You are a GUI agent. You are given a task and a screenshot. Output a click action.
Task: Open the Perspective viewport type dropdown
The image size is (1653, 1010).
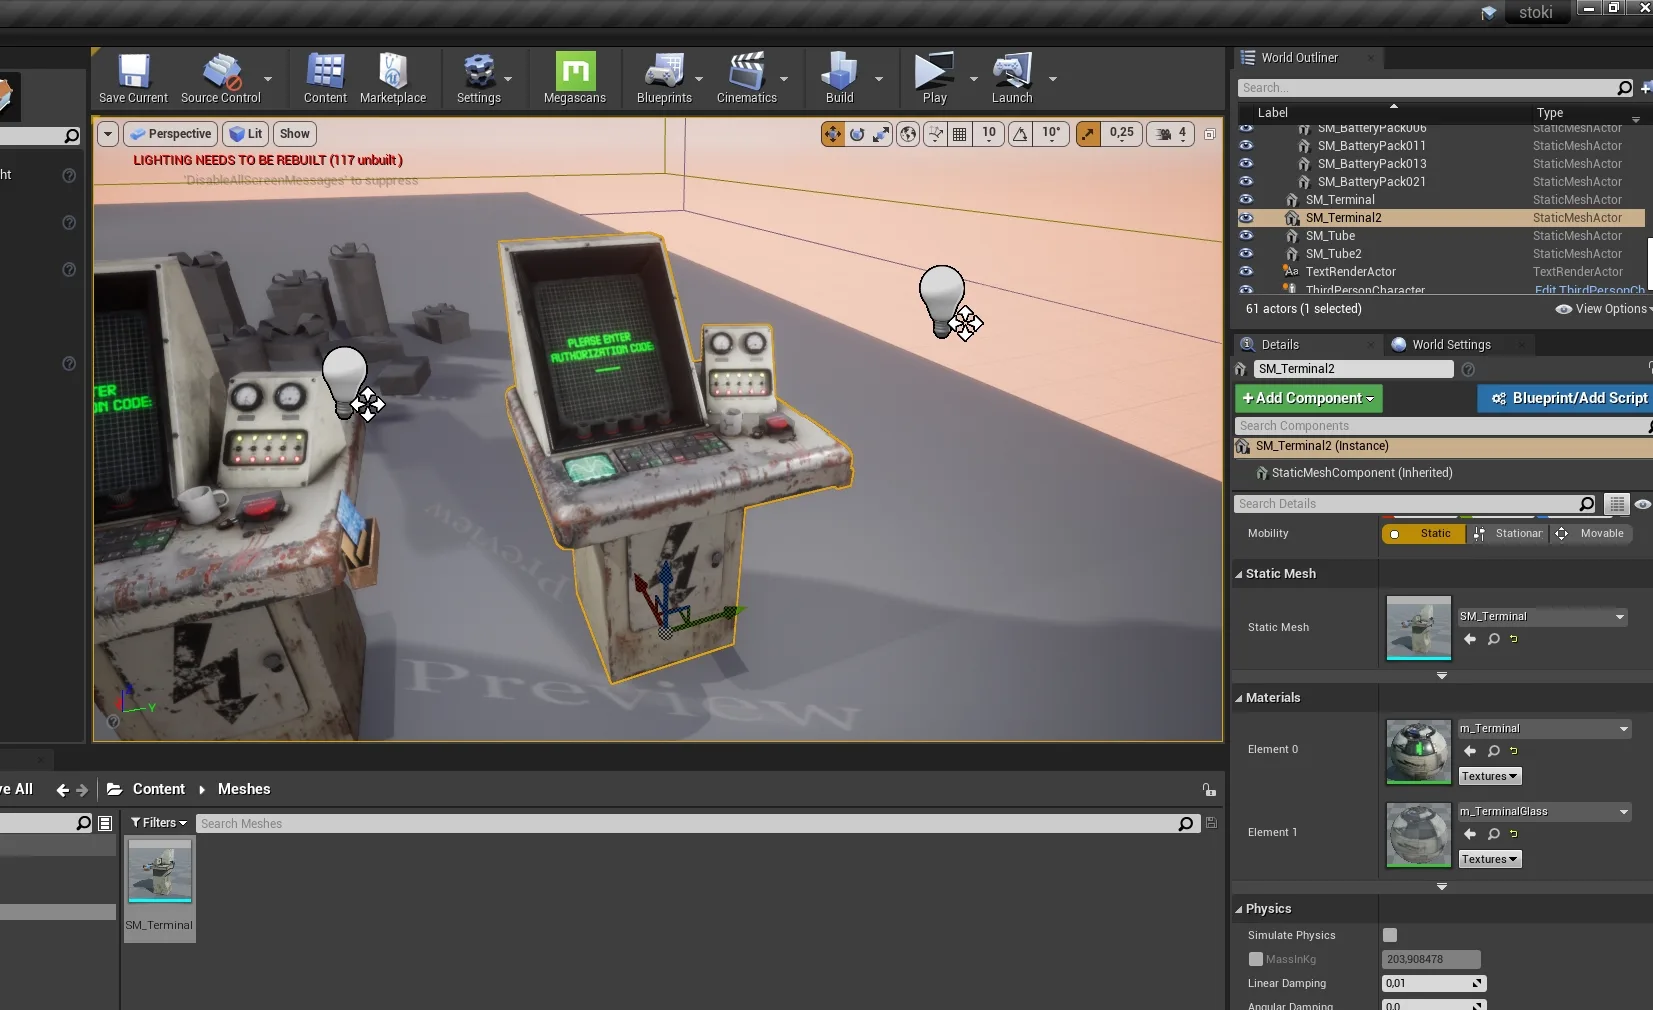(x=170, y=134)
